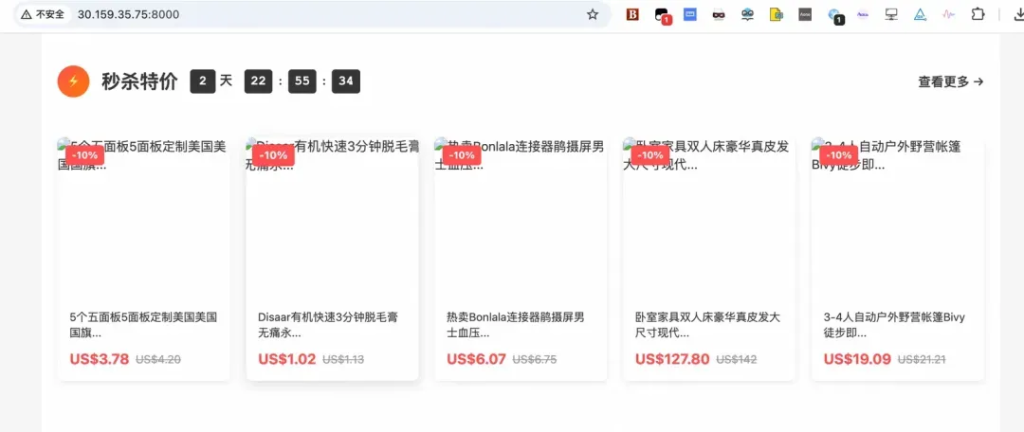Click the 不安全 security warning indicator
This screenshot has height=432, width=1024.
pyautogui.click(x=42, y=14)
